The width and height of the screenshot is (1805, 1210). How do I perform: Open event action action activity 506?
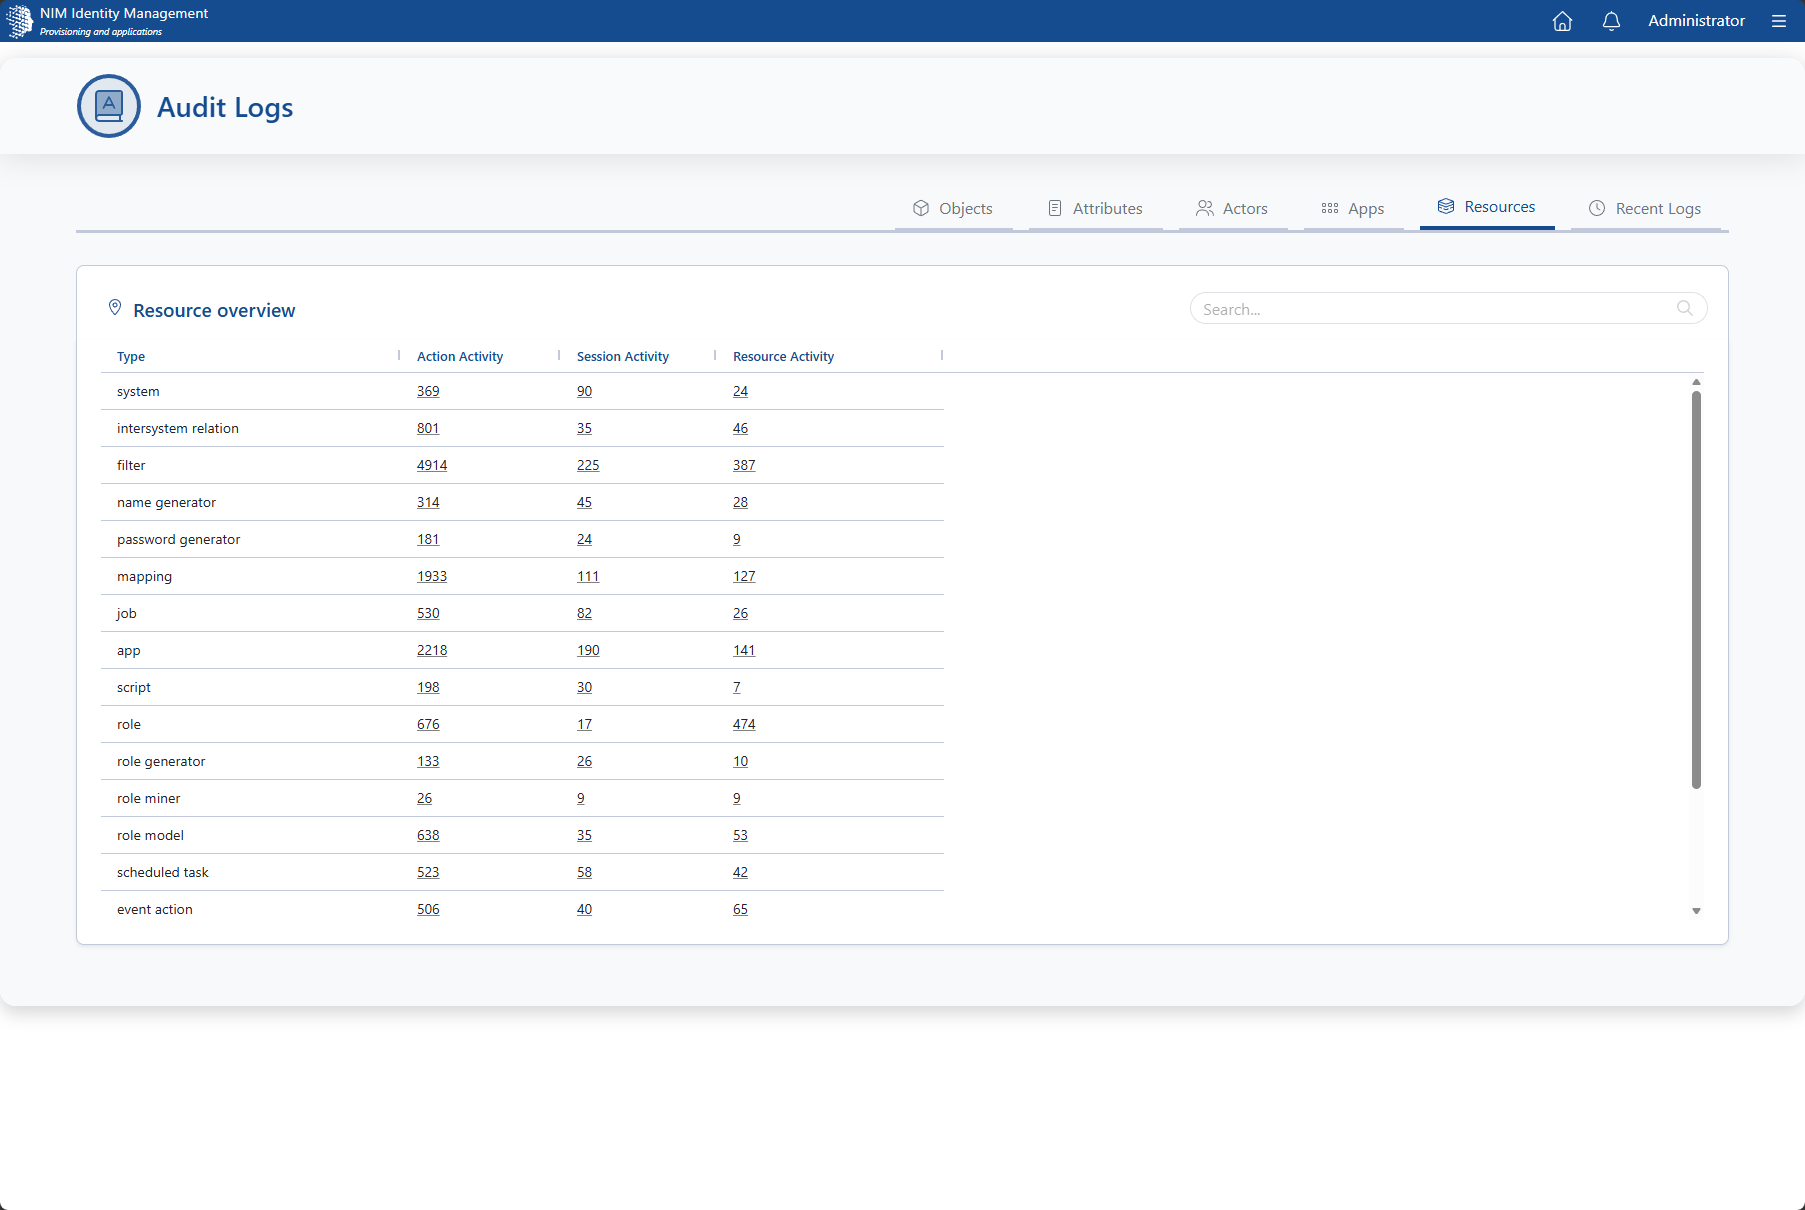428,909
